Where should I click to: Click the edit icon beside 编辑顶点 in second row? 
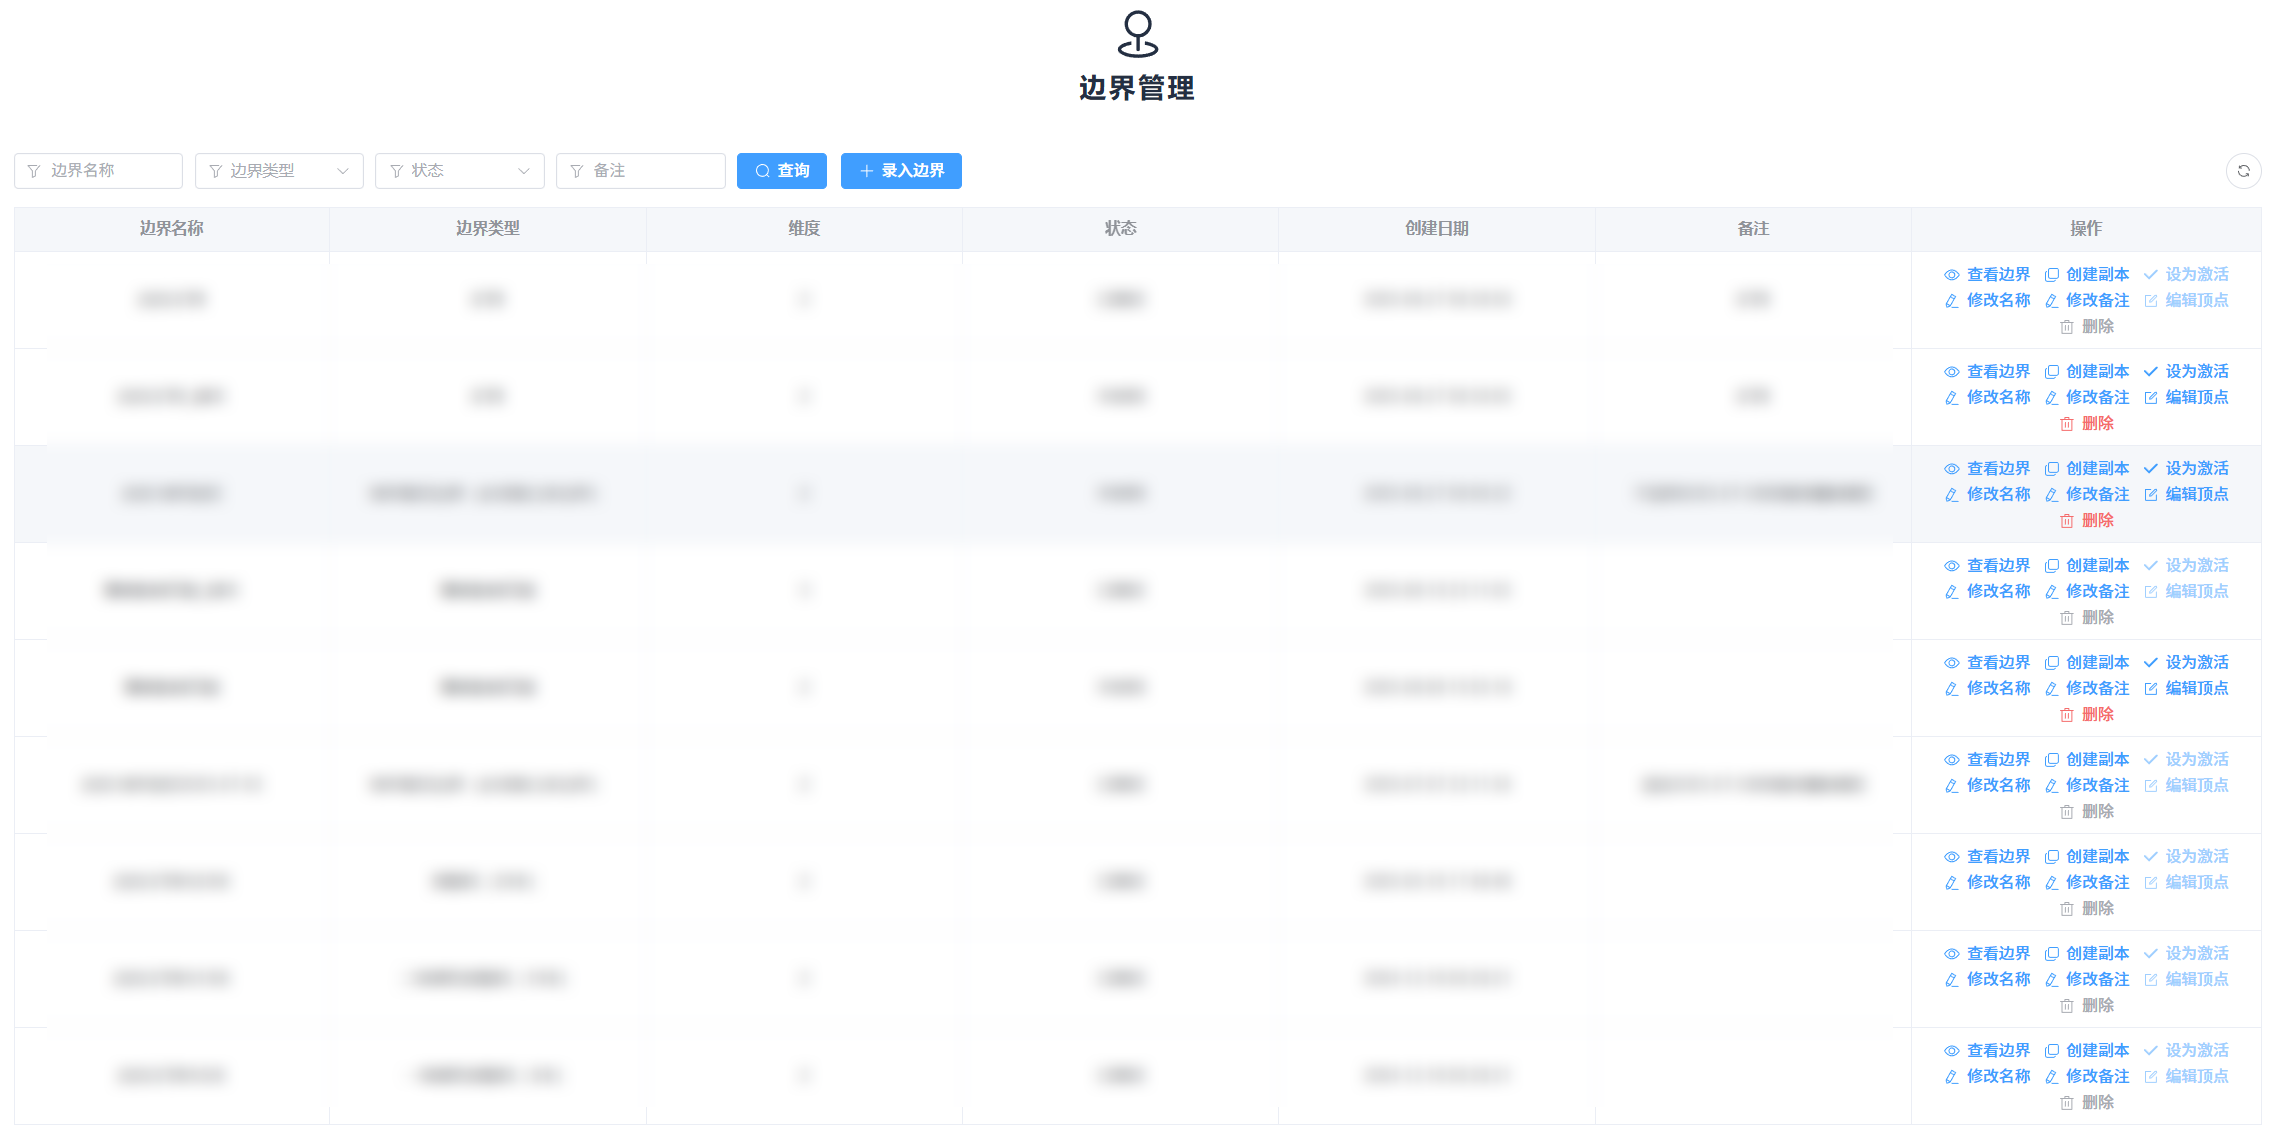[2150, 397]
